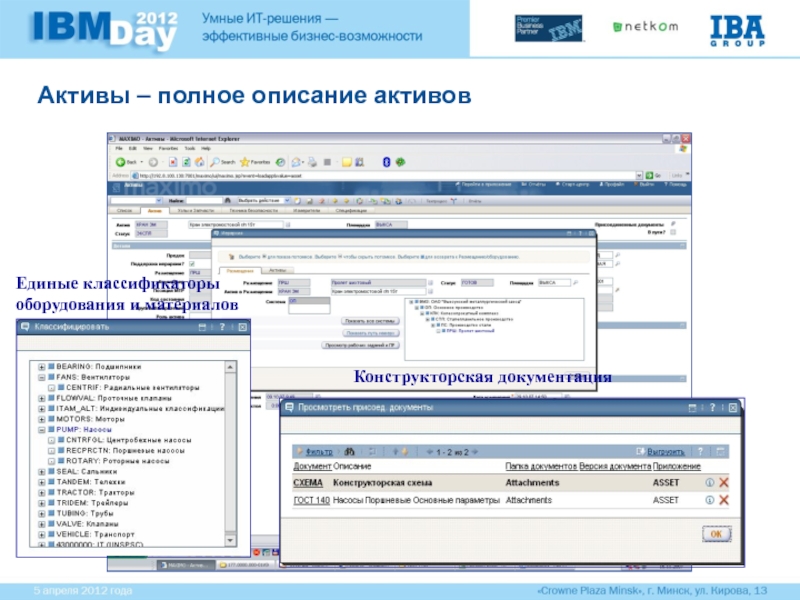Viewport: 800px width, 600px height.
Task: Open the IE File menu
Action: 119,148
